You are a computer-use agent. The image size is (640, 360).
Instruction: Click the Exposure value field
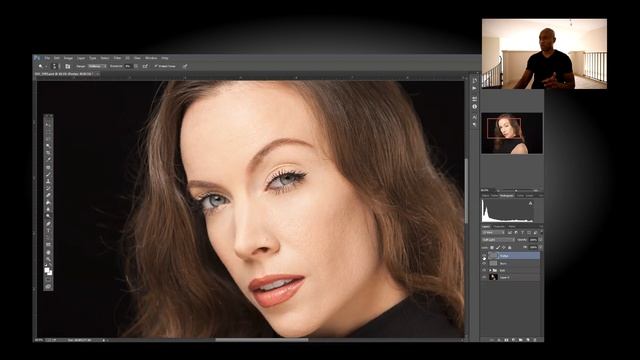click(128, 66)
